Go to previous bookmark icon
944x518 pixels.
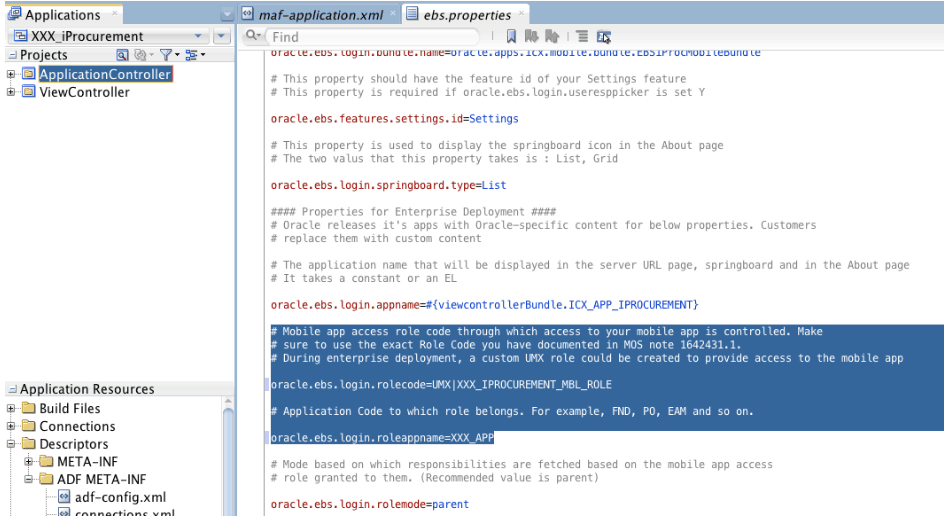point(552,36)
